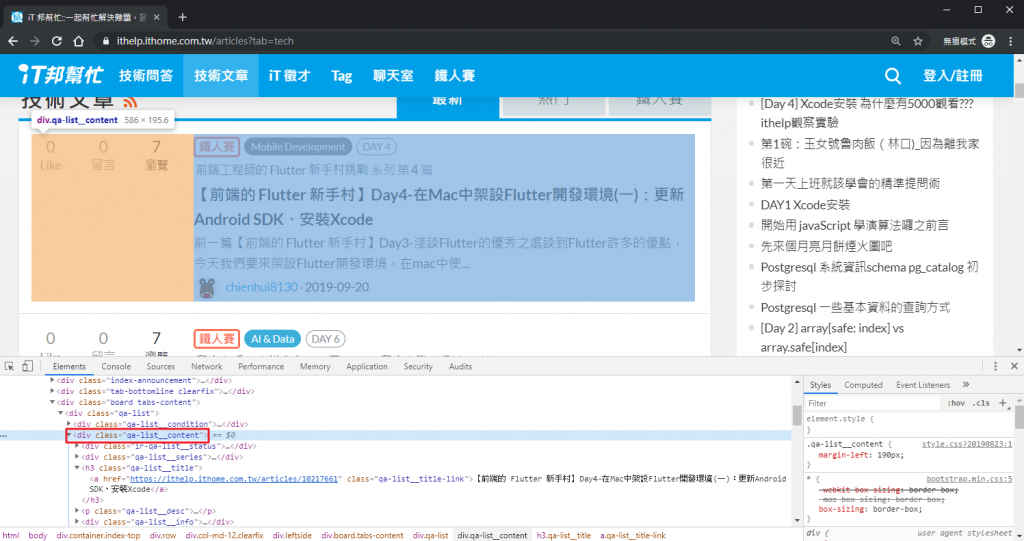Screen dimensions: 1024x541
Task: Show more Styles pane tabs with chevron
Action: [966, 385]
